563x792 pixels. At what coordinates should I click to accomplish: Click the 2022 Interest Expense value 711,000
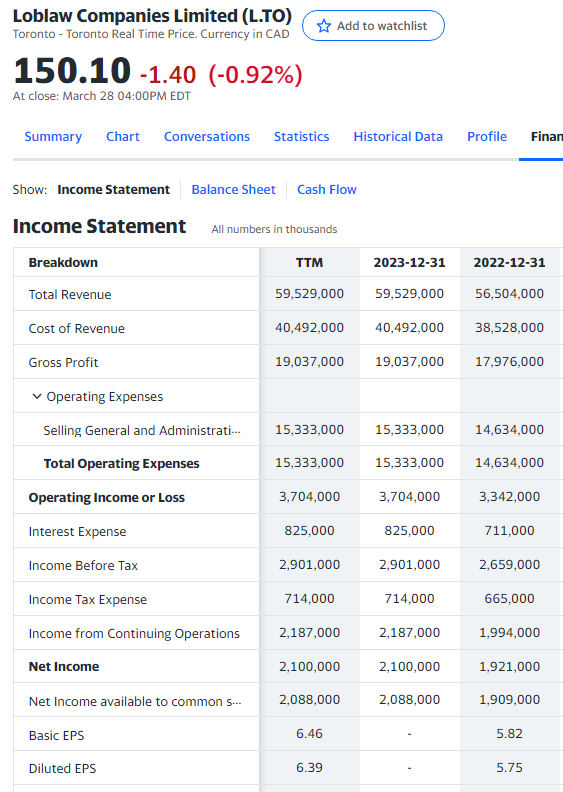[x=509, y=530]
